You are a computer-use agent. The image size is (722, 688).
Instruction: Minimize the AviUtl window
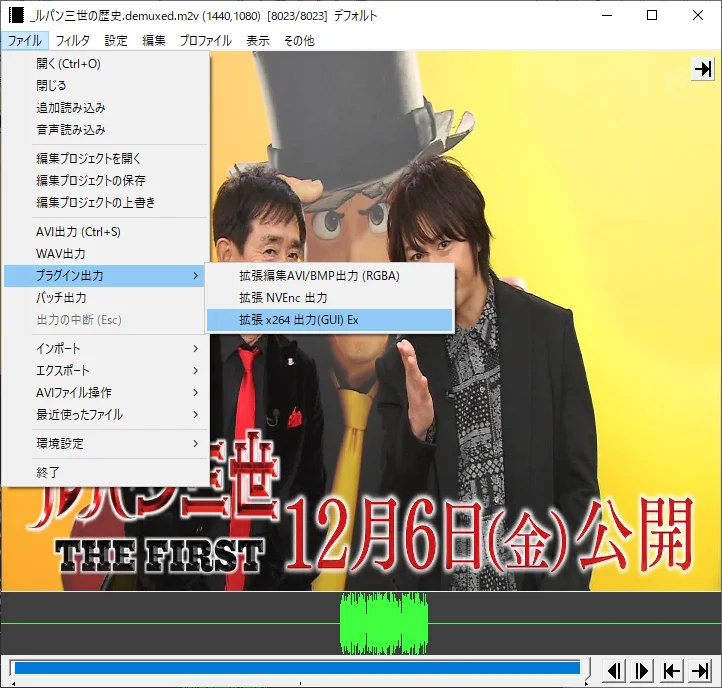click(x=606, y=15)
